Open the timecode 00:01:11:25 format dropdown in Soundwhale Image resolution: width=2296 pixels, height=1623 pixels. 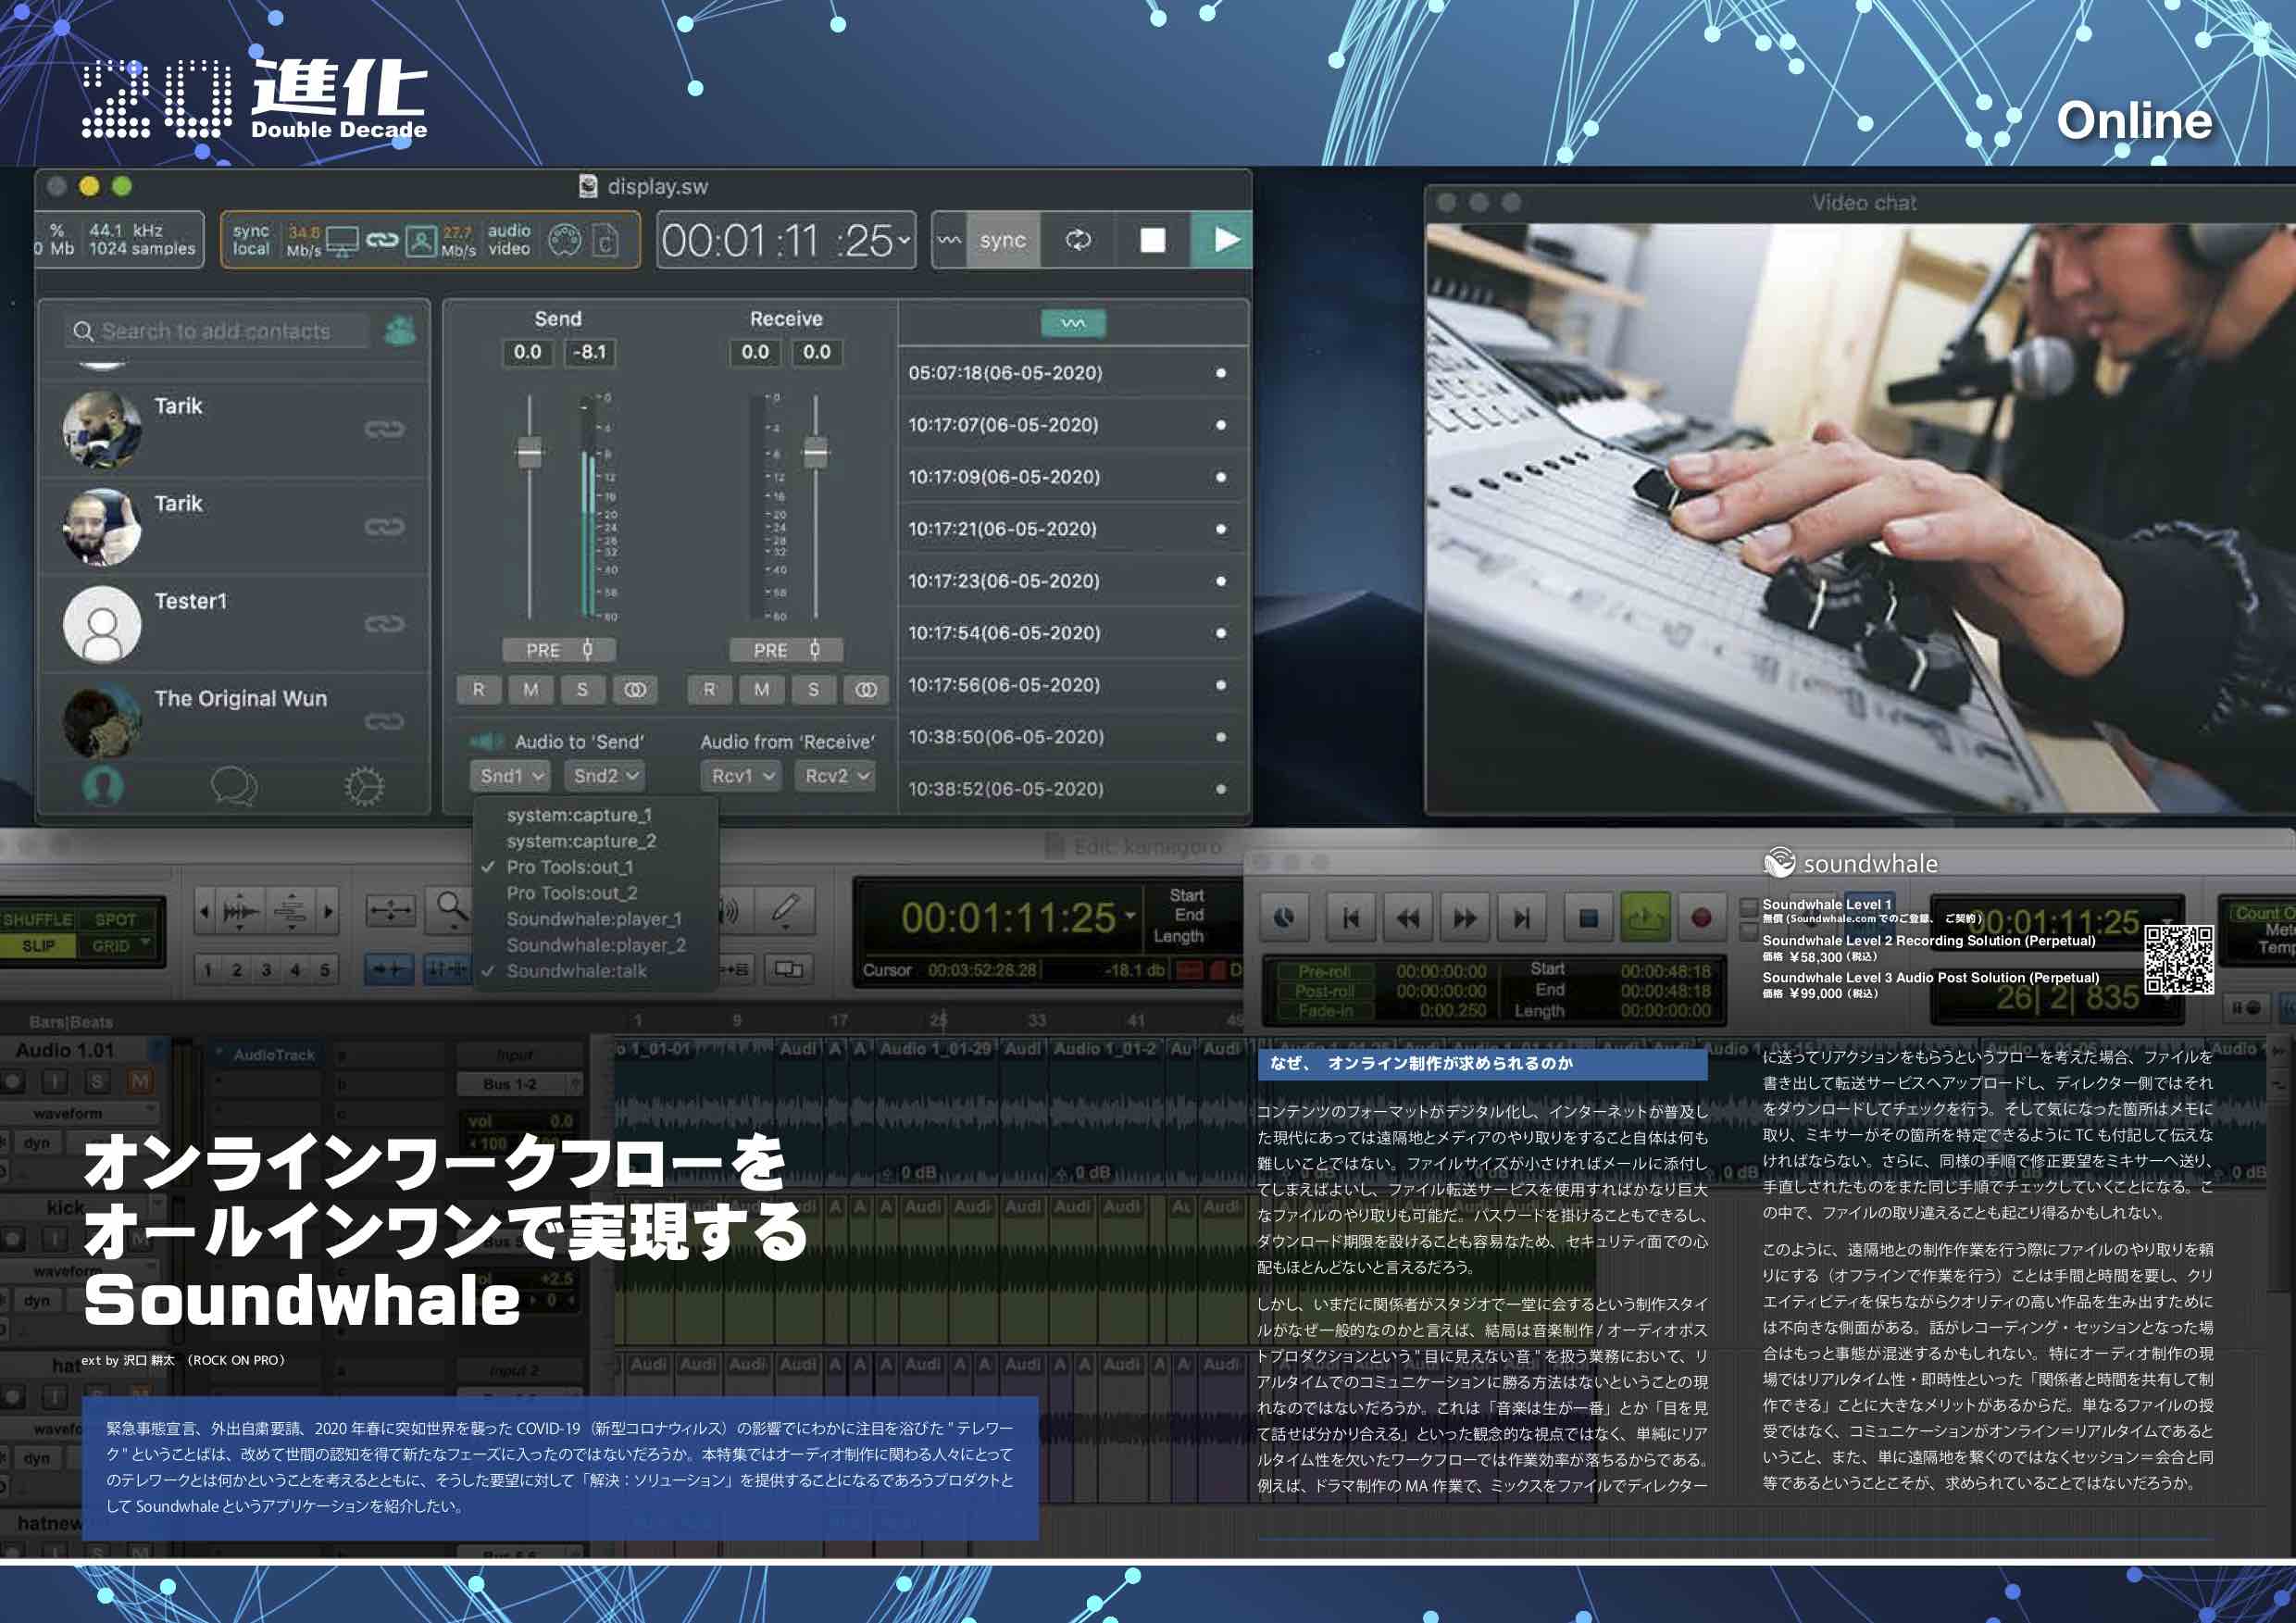coord(905,240)
